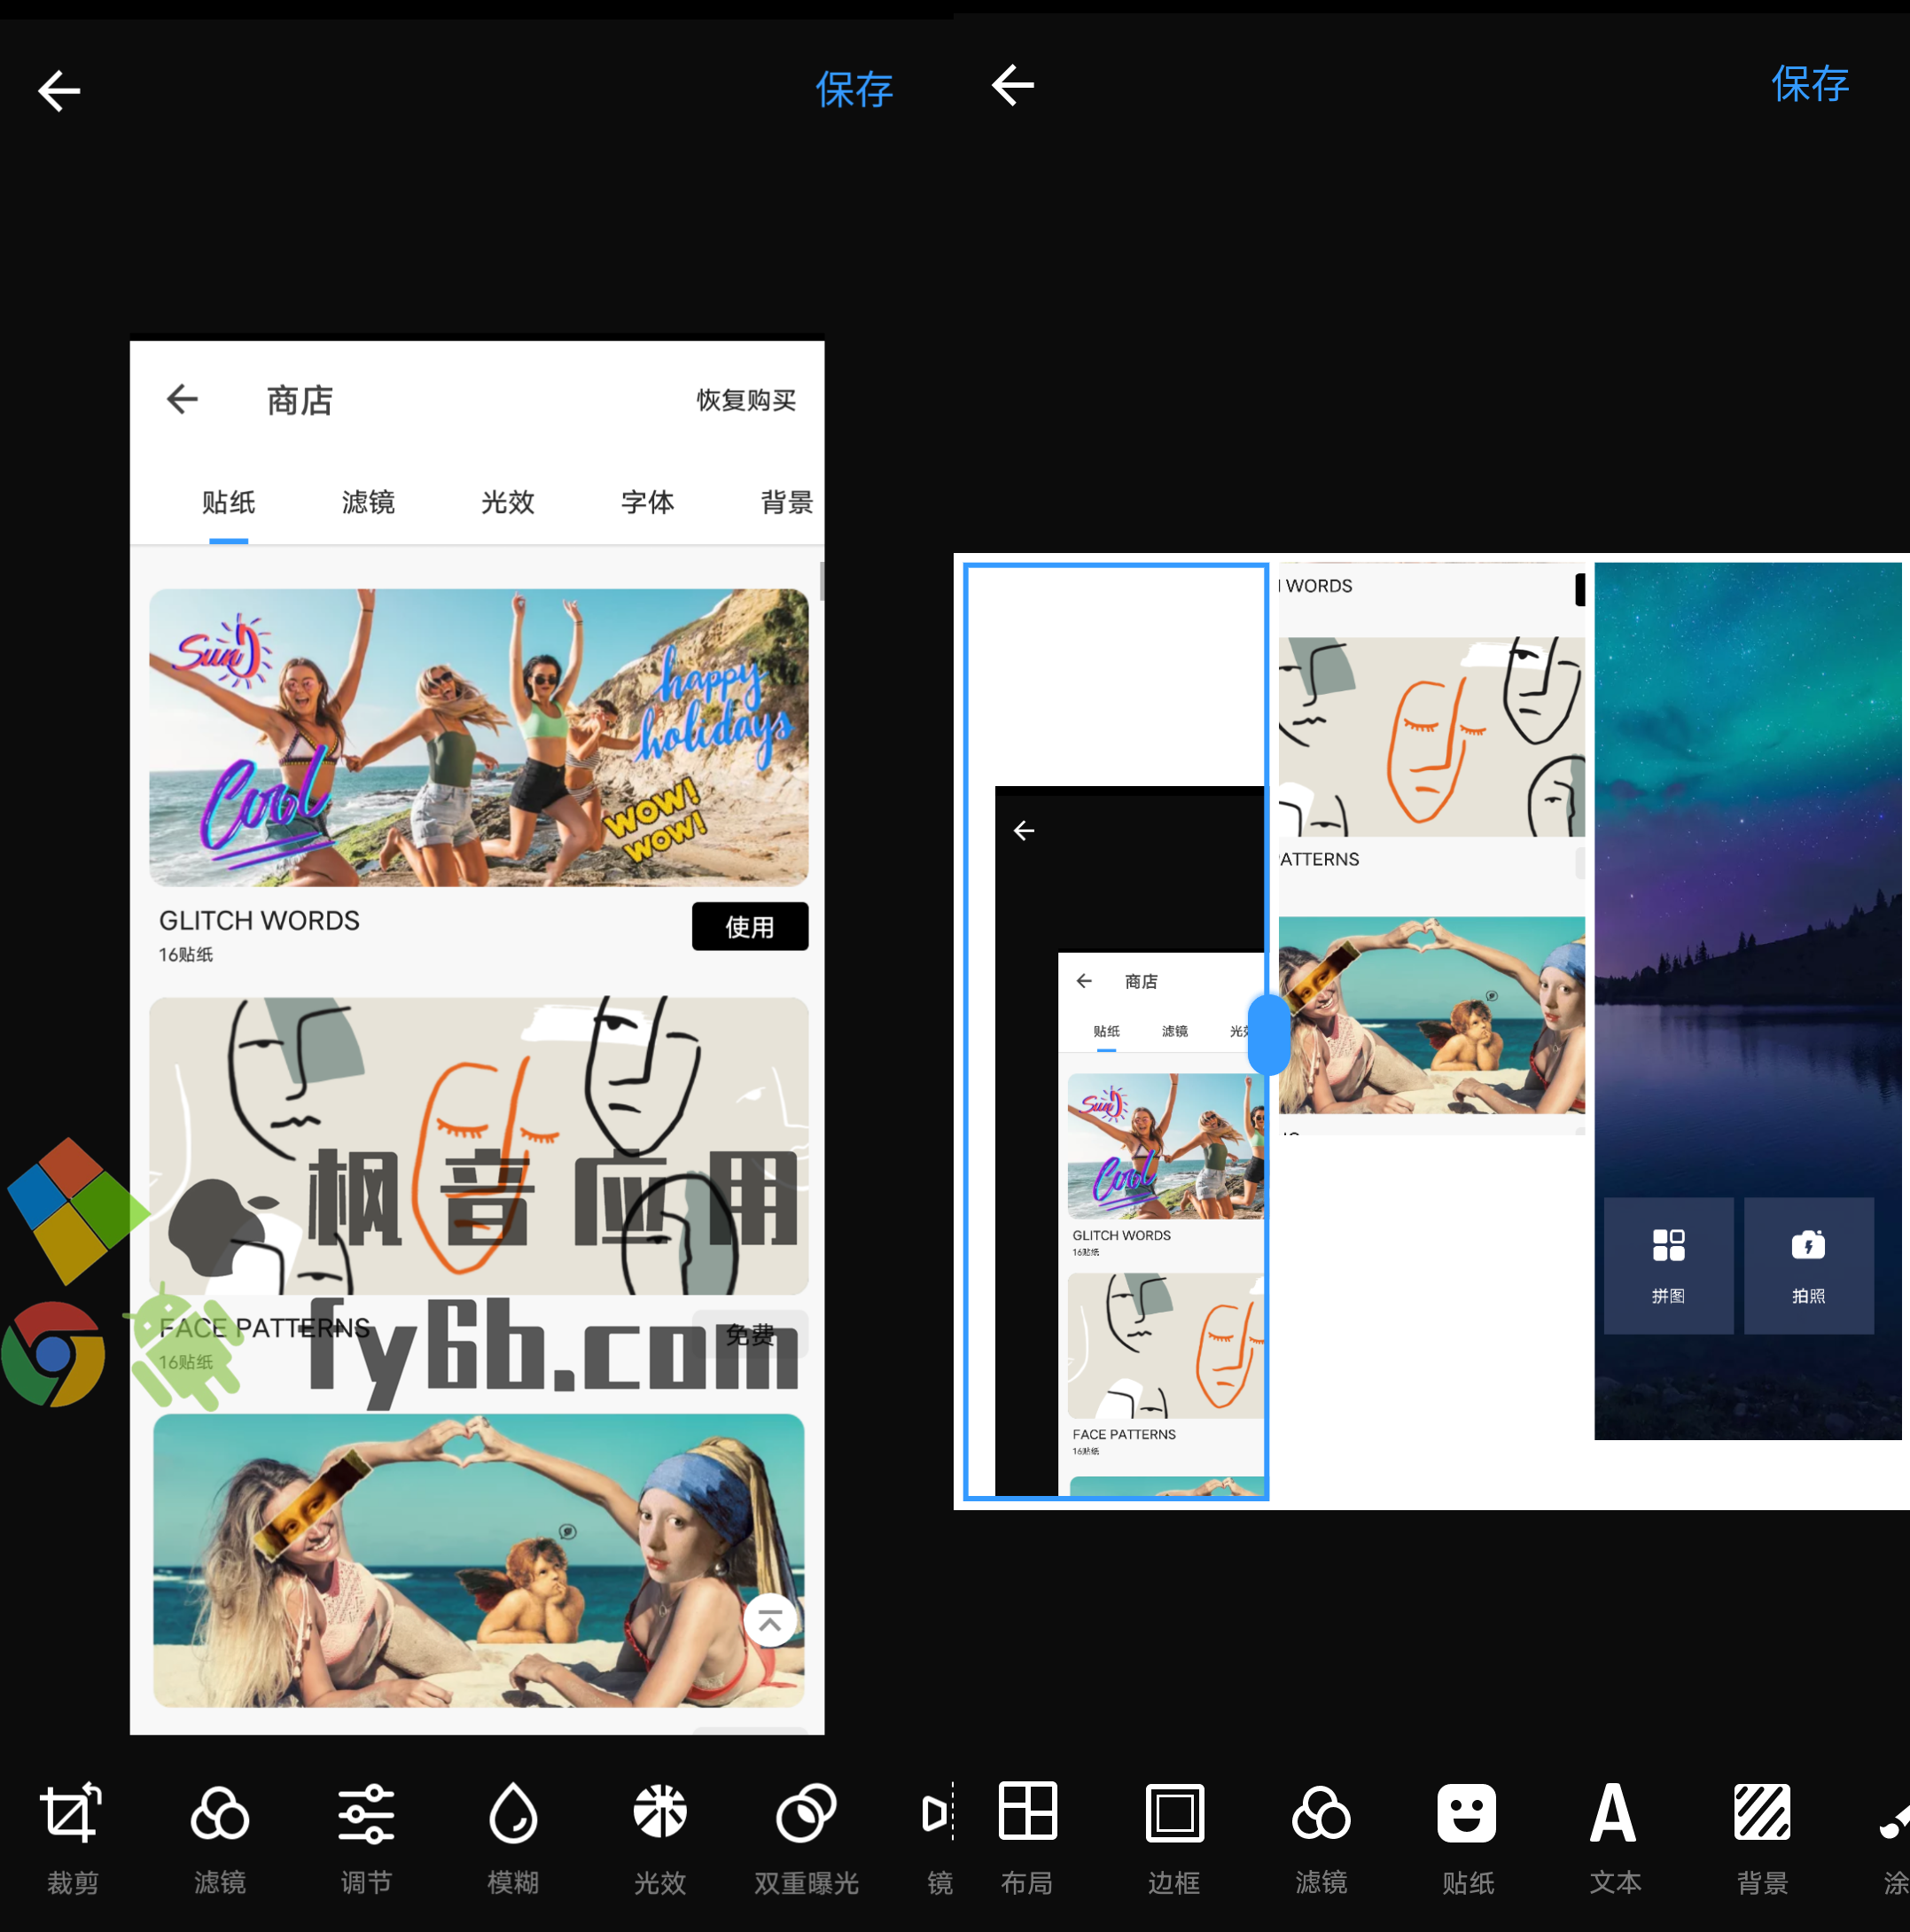Viewport: 1910px width, 1932px height.
Task: Open the 光效 light effects tool
Action: tap(660, 1838)
